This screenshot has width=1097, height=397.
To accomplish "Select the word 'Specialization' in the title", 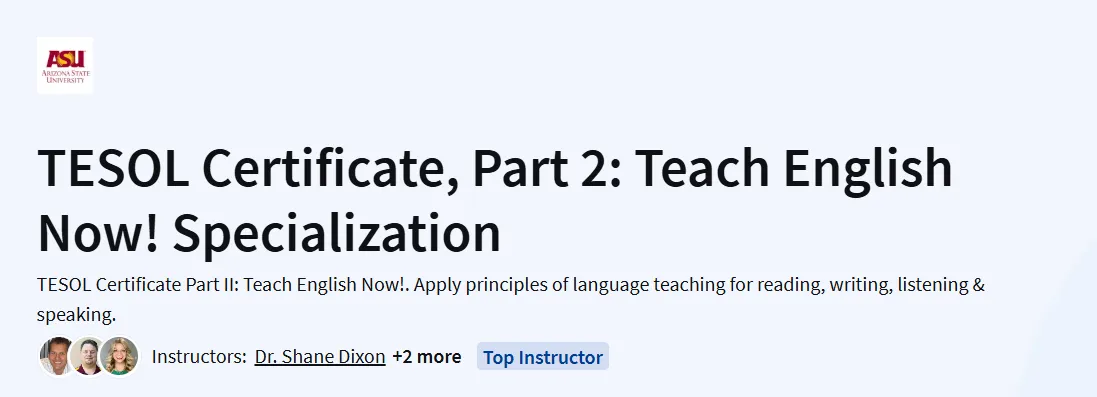I will coord(337,232).
